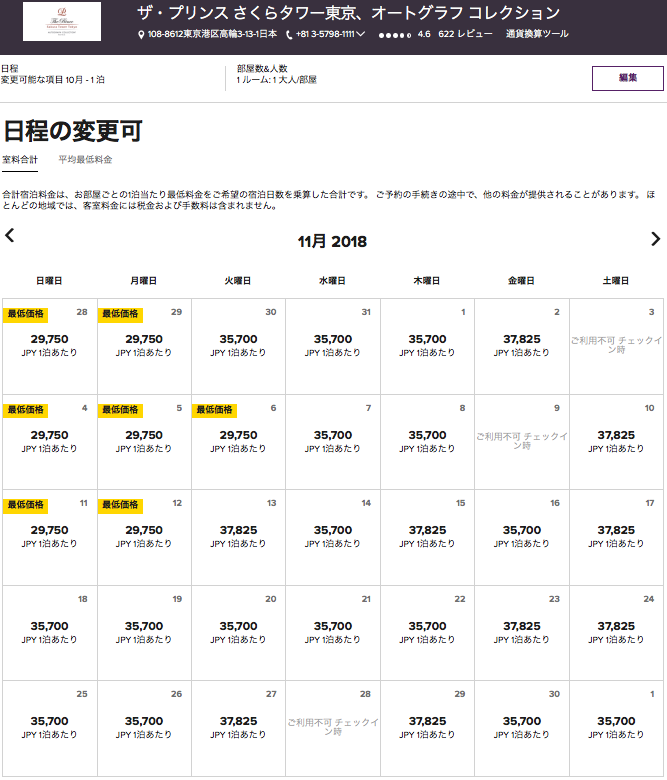Choose October 31 date cell
This screenshot has height=780, width=667.
point(333,346)
